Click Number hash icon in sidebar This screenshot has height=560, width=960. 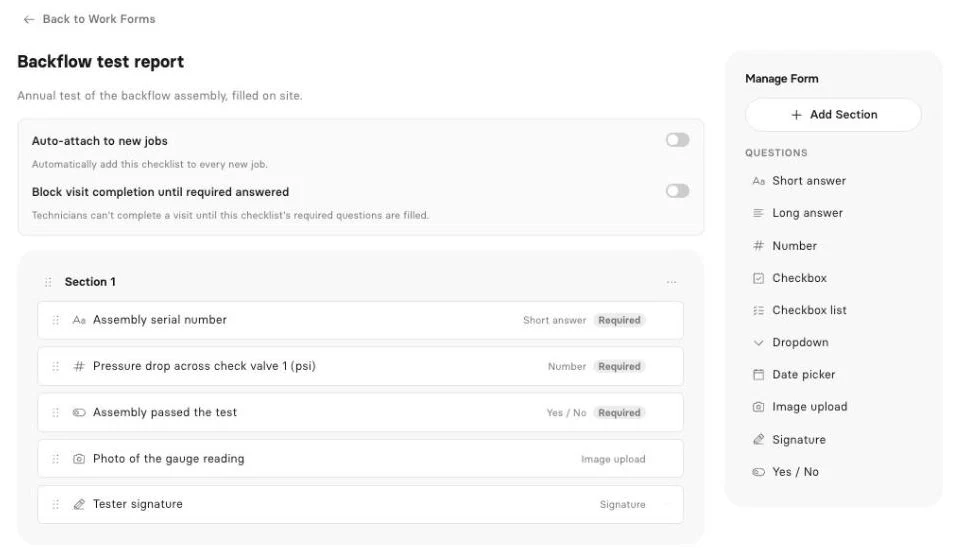(759, 245)
